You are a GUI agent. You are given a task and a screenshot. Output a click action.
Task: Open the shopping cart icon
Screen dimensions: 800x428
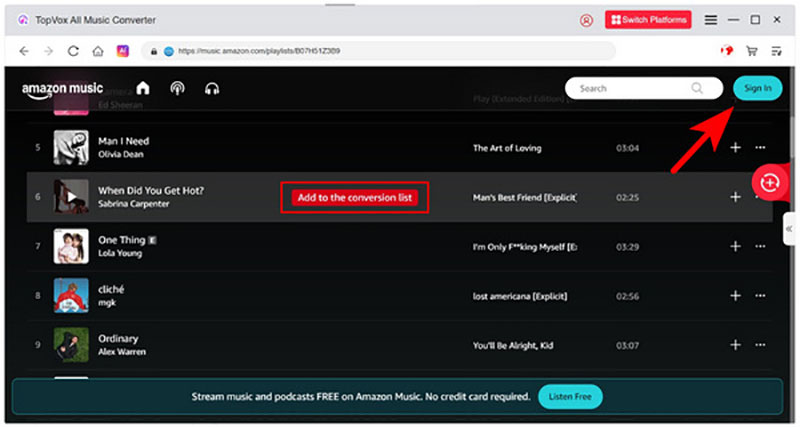click(752, 51)
